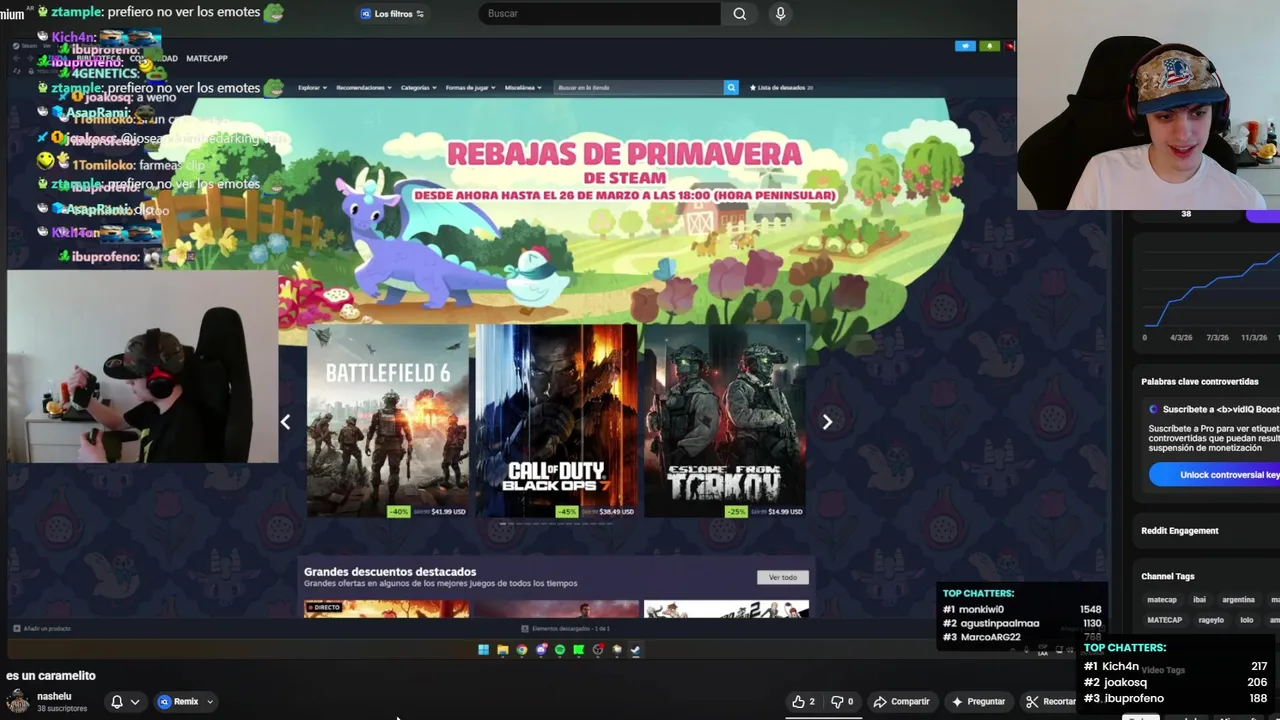Image resolution: width=1280 pixels, height=720 pixels.
Task: Open the DIRECTO discounted game thumbnail
Action: coord(386,608)
